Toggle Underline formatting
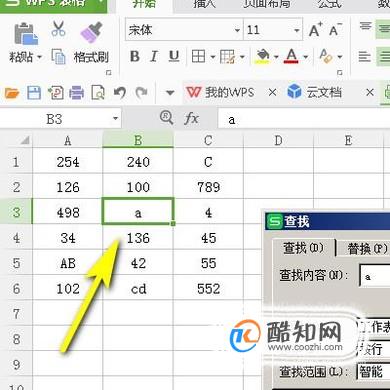 174,56
